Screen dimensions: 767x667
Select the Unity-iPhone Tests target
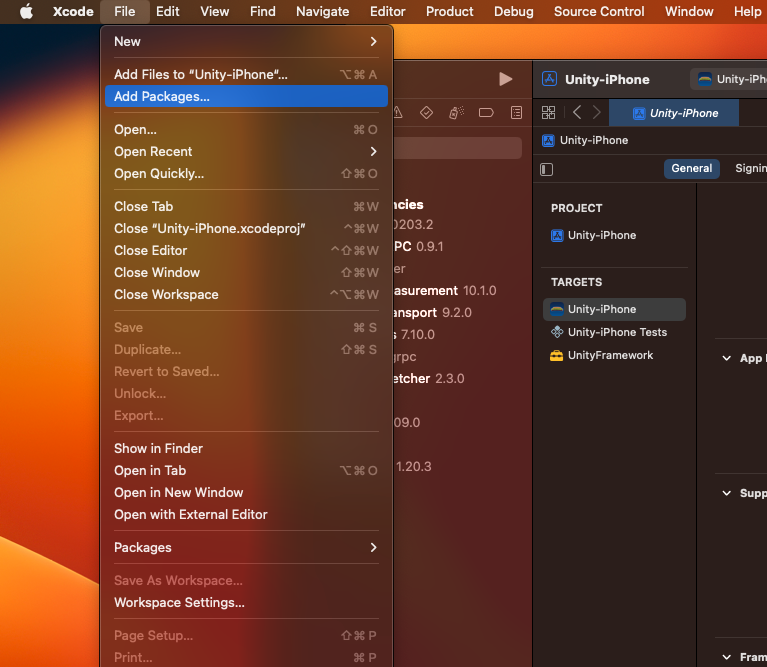pyautogui.click(x=616, y=333)
